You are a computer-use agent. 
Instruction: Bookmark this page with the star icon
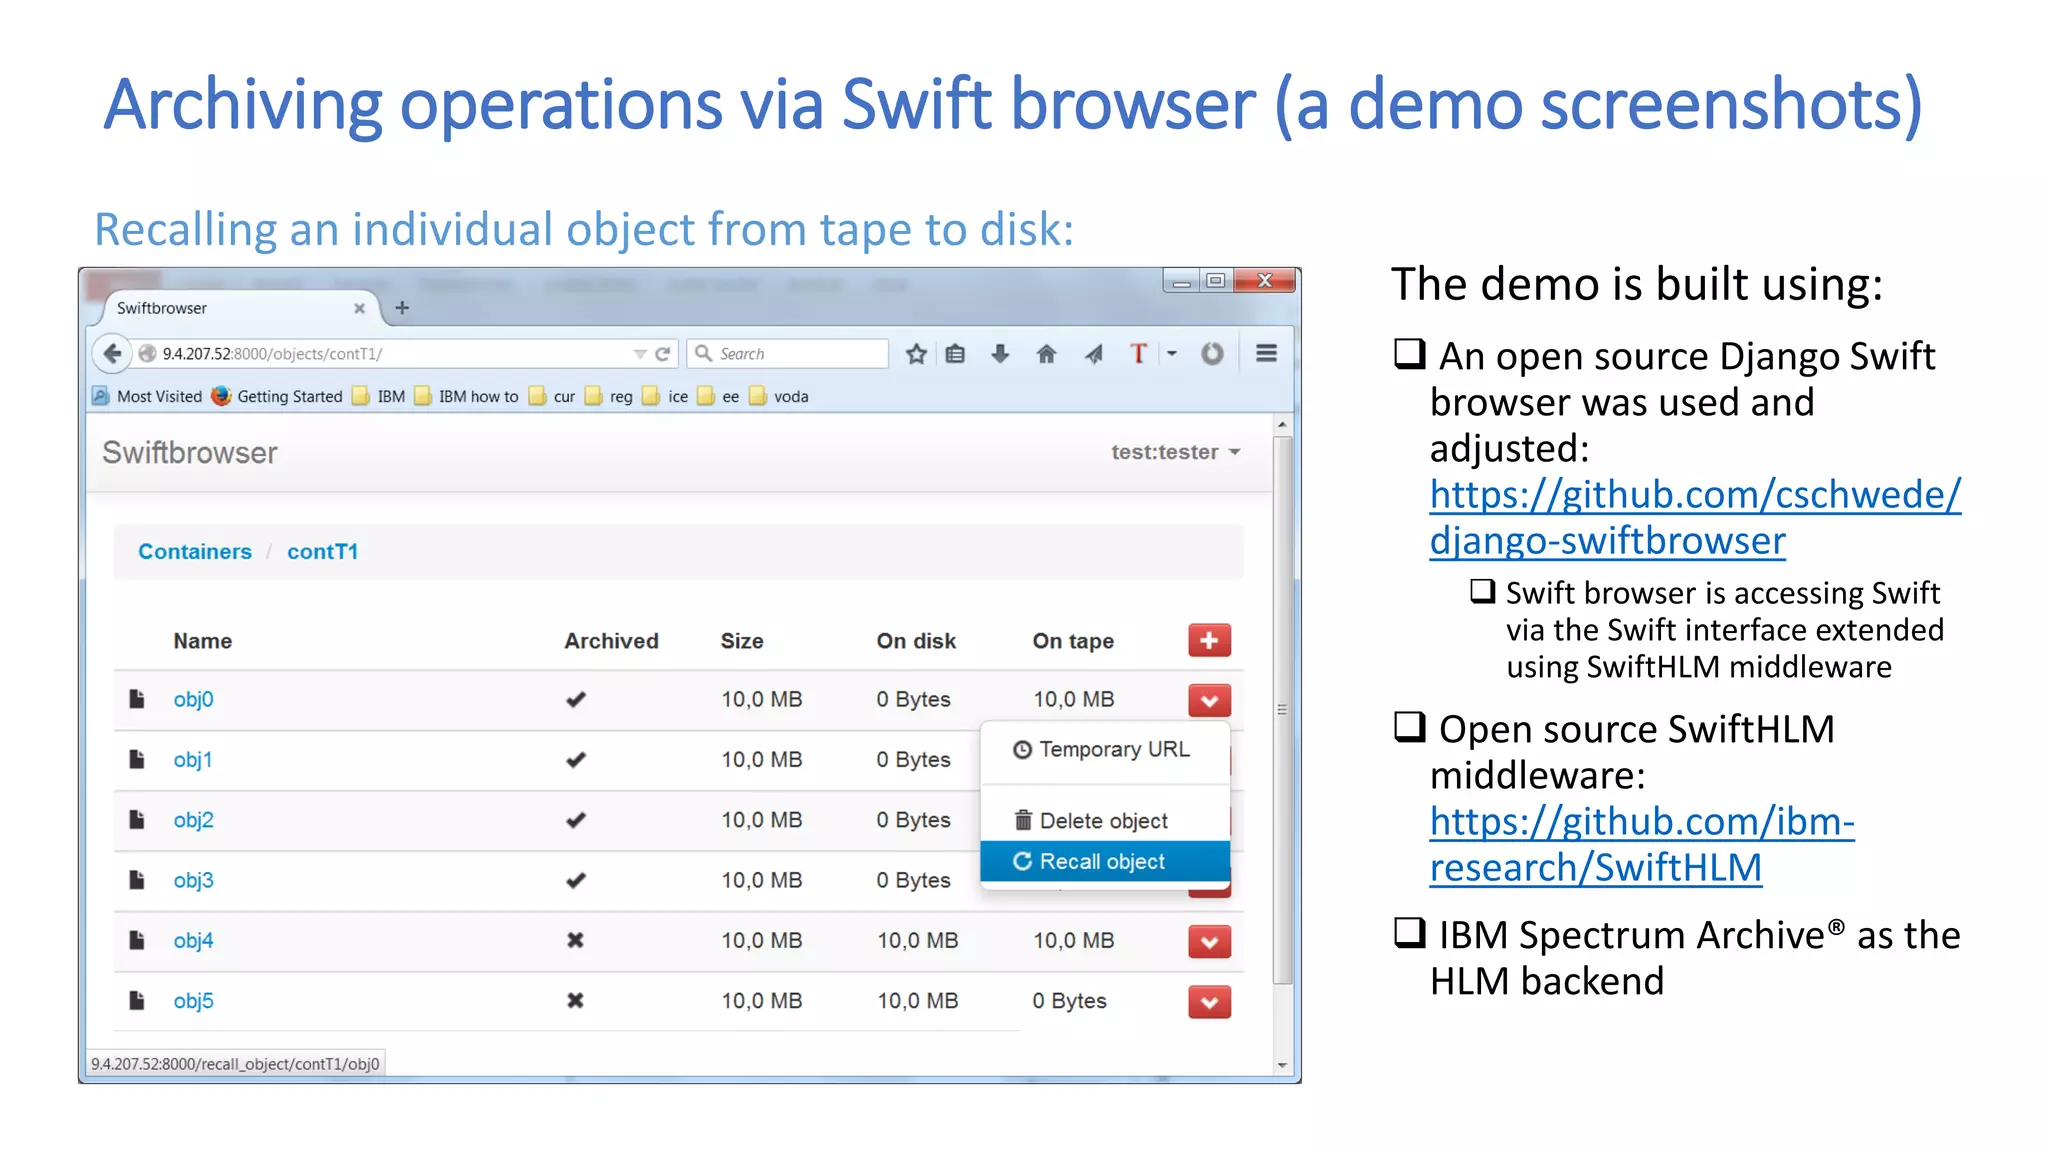(916, 354)
